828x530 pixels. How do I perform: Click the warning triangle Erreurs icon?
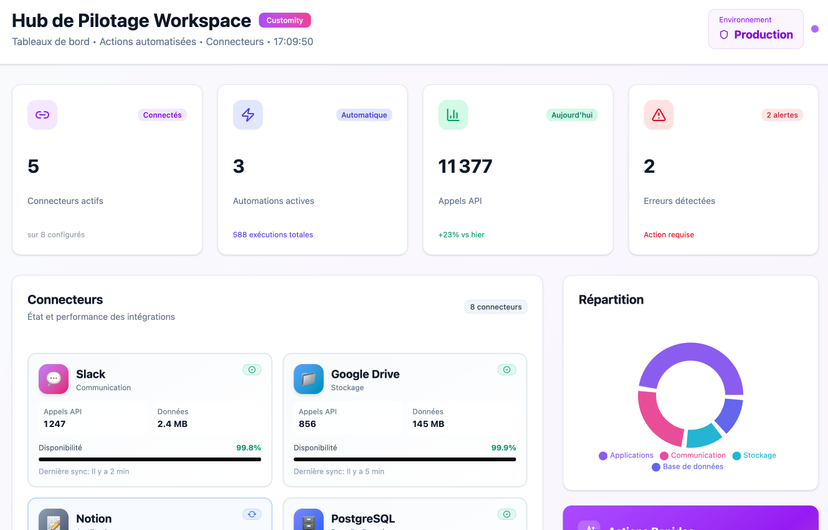click(658, 115)
